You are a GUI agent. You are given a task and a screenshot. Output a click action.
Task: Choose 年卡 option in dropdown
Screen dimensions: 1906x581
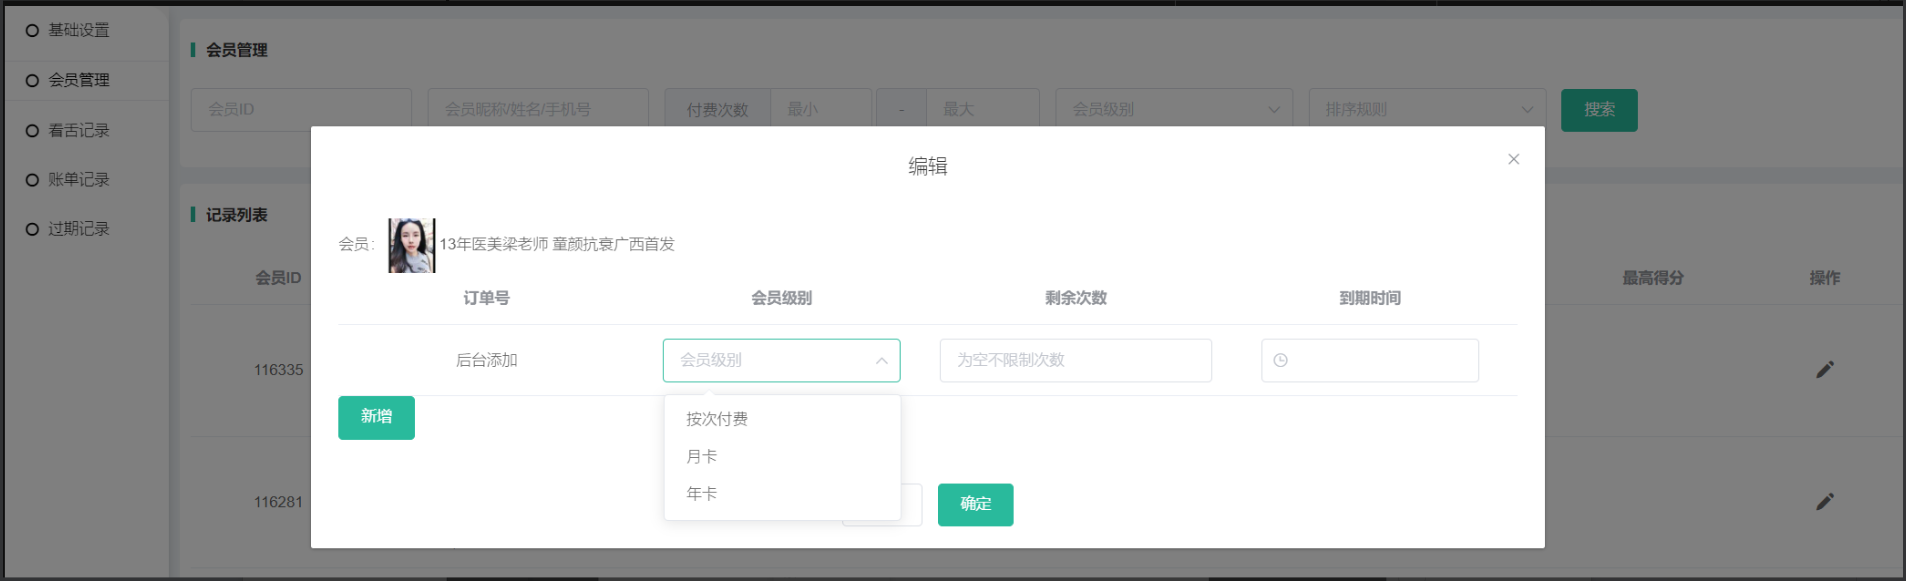(702, 494)
